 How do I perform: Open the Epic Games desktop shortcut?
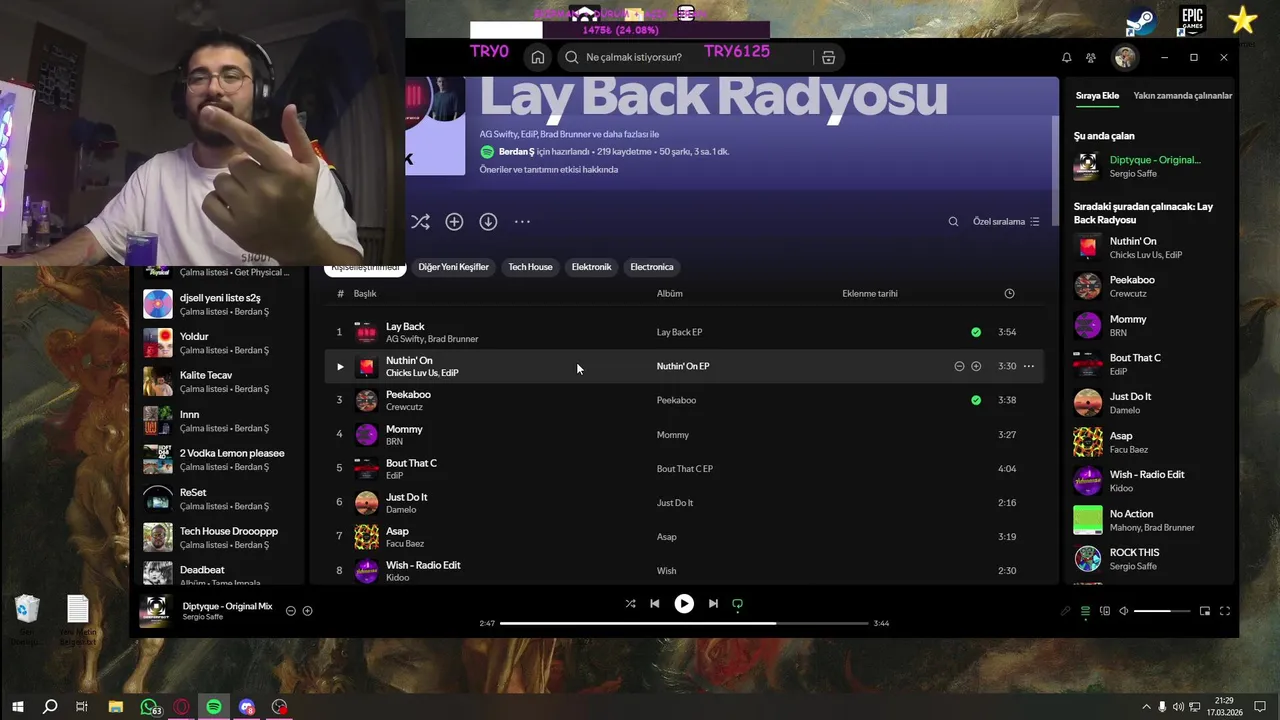1191,22
